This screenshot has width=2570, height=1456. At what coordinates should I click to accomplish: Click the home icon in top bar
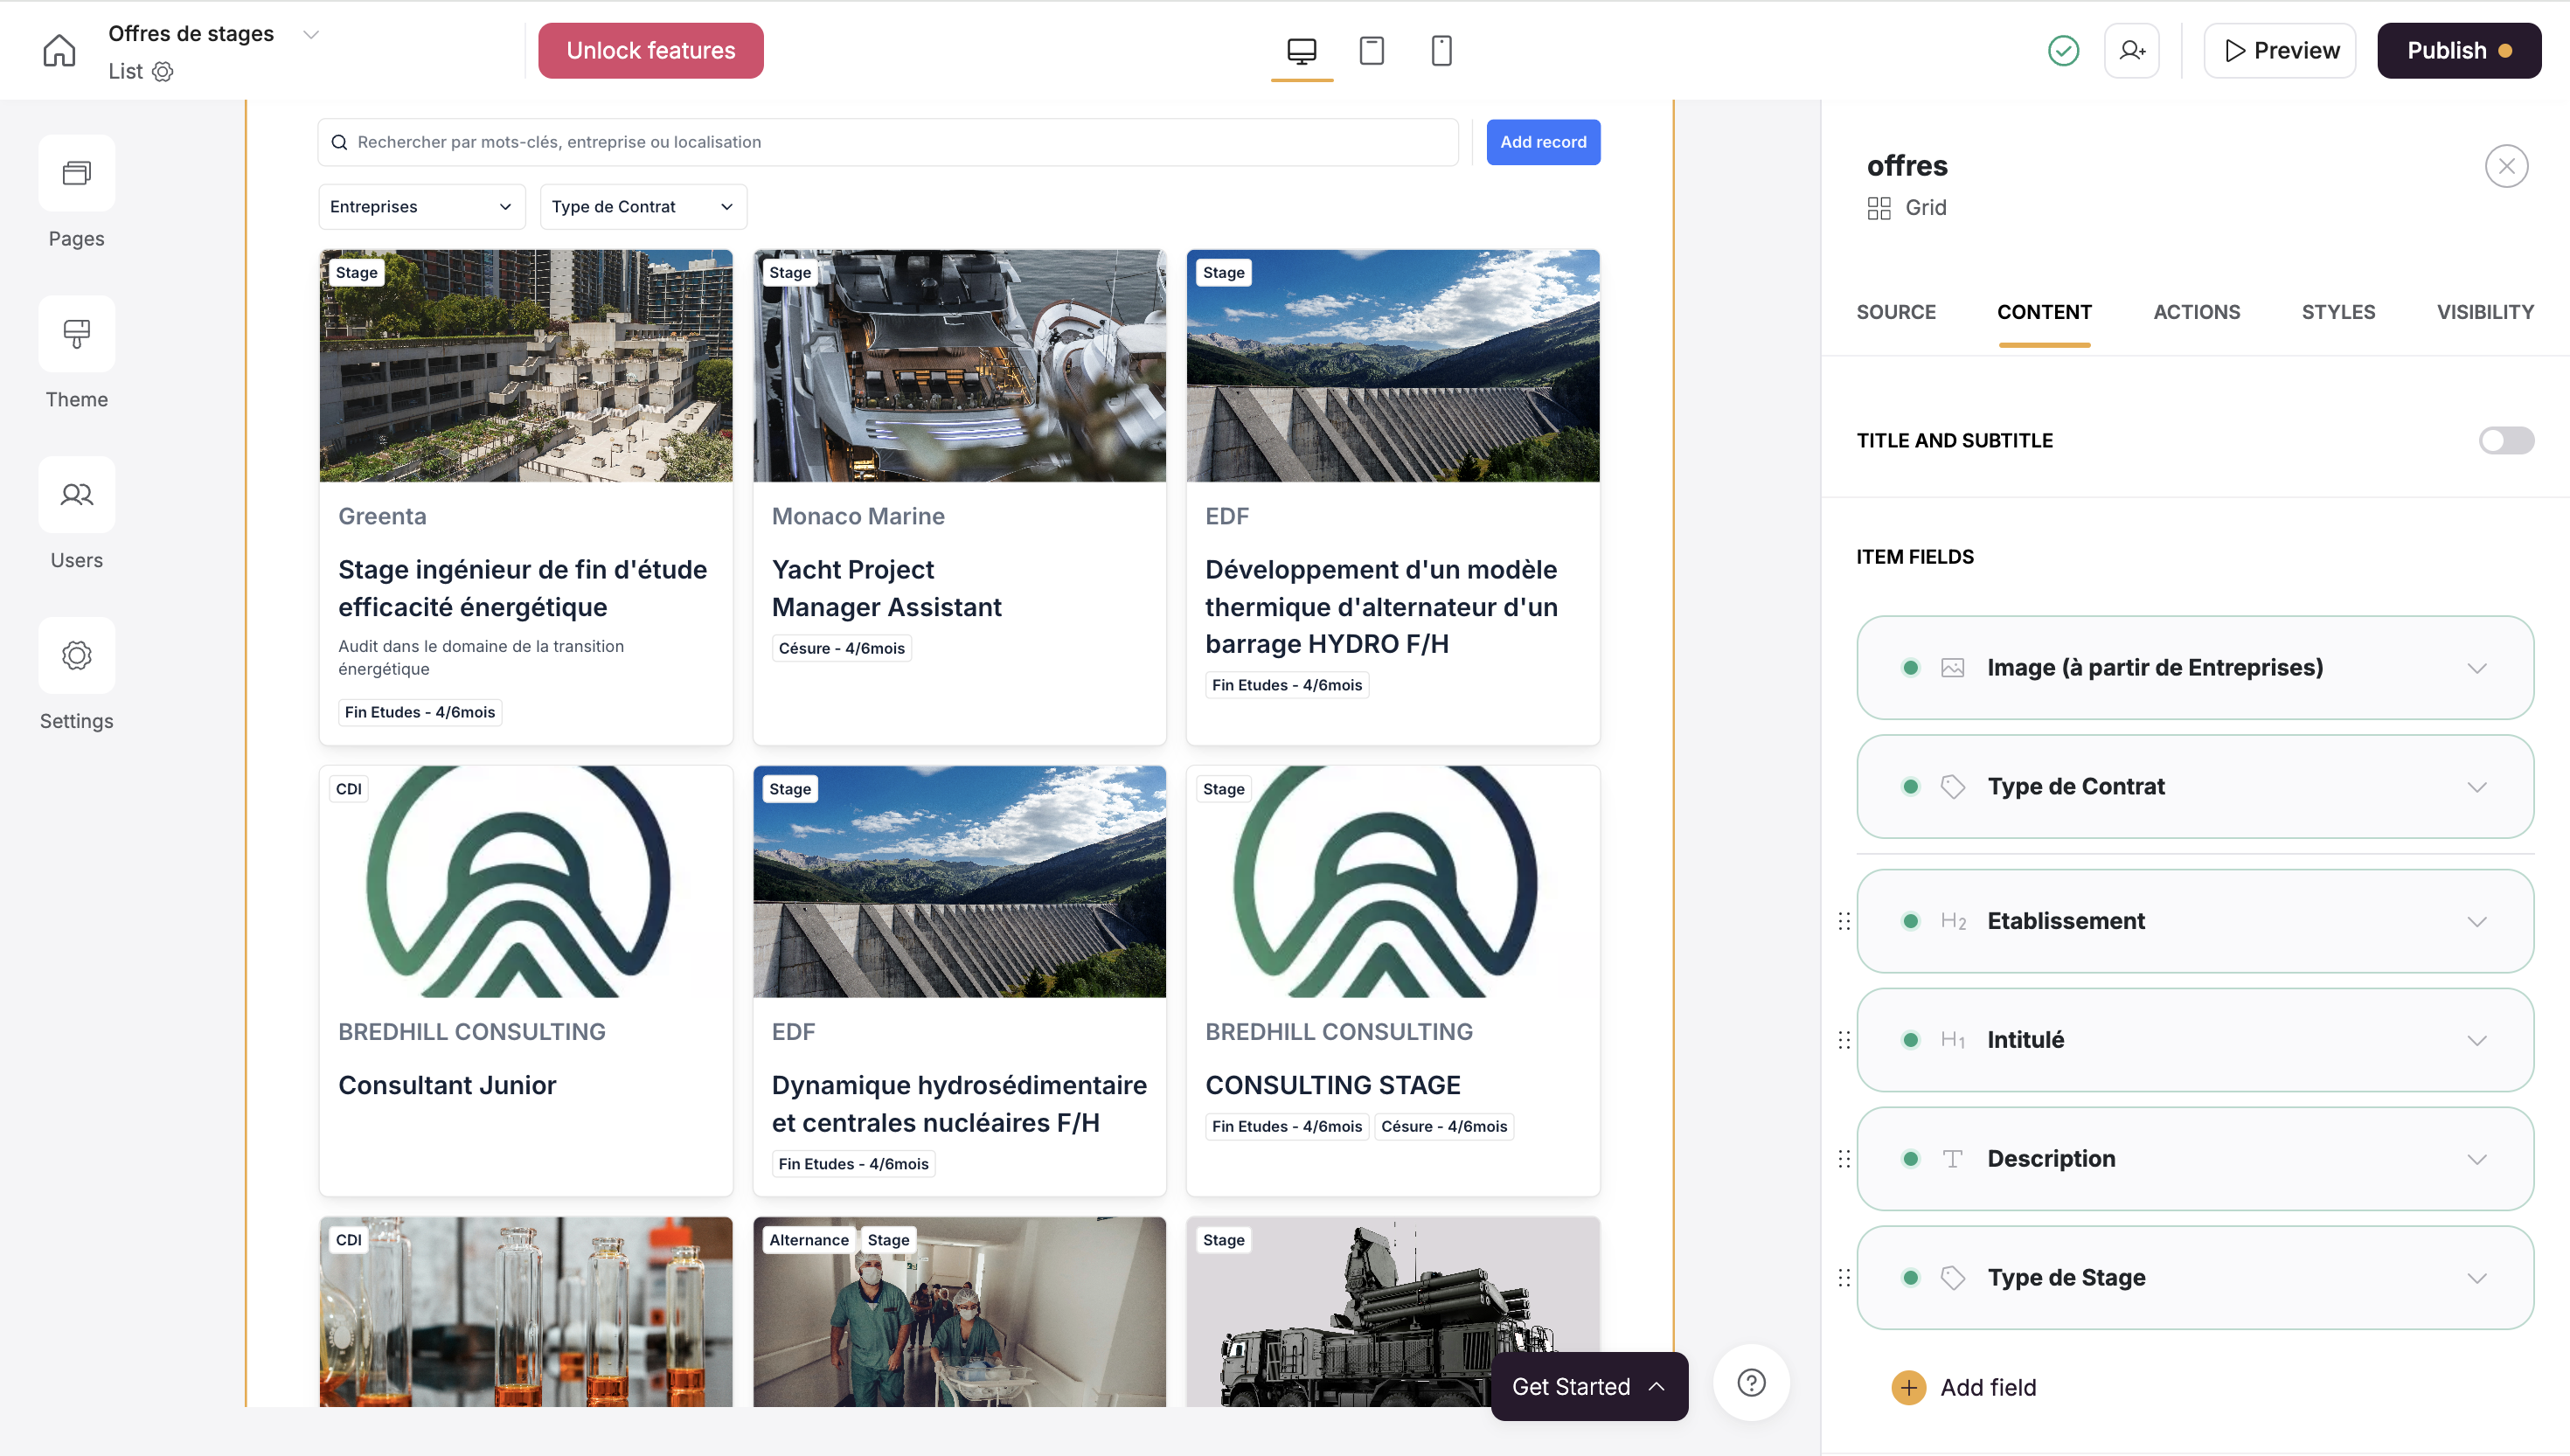click(x=59, y=50)
